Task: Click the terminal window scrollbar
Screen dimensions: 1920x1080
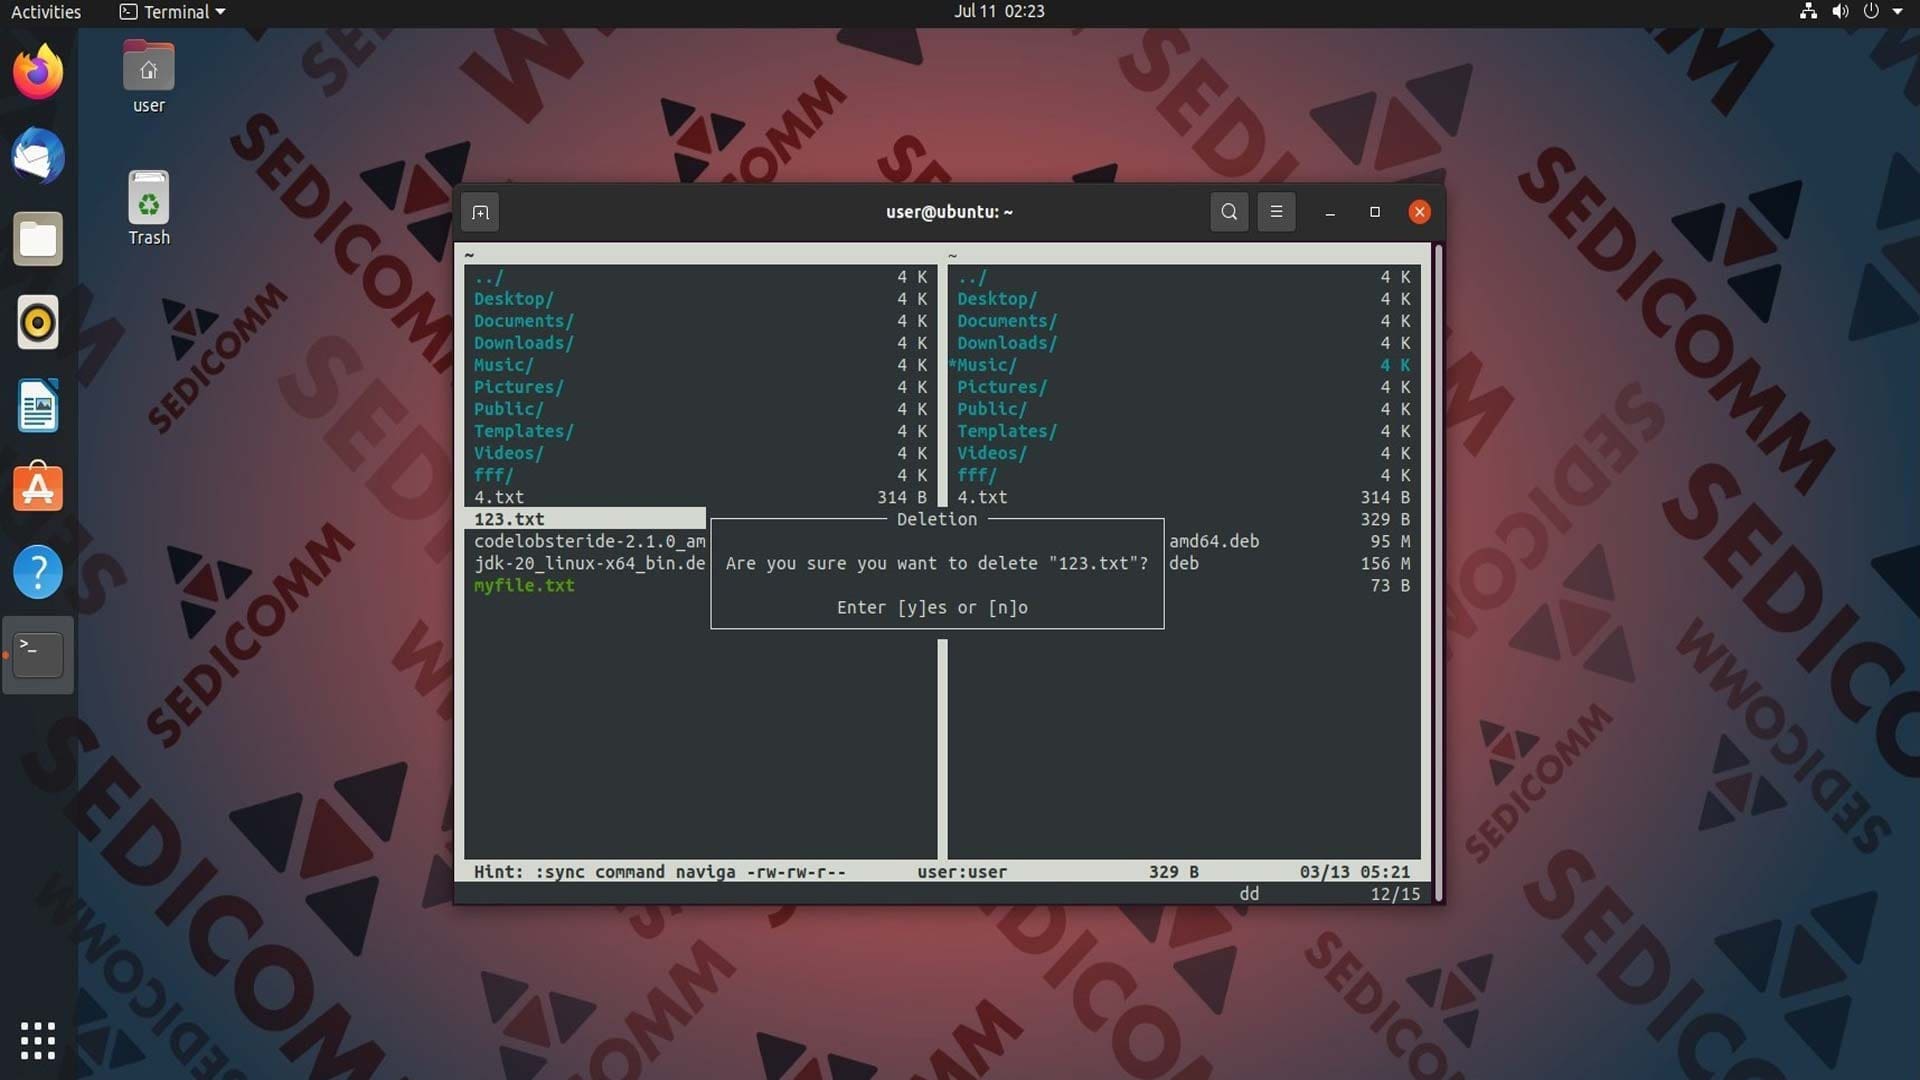Action: click(1438, 573)
